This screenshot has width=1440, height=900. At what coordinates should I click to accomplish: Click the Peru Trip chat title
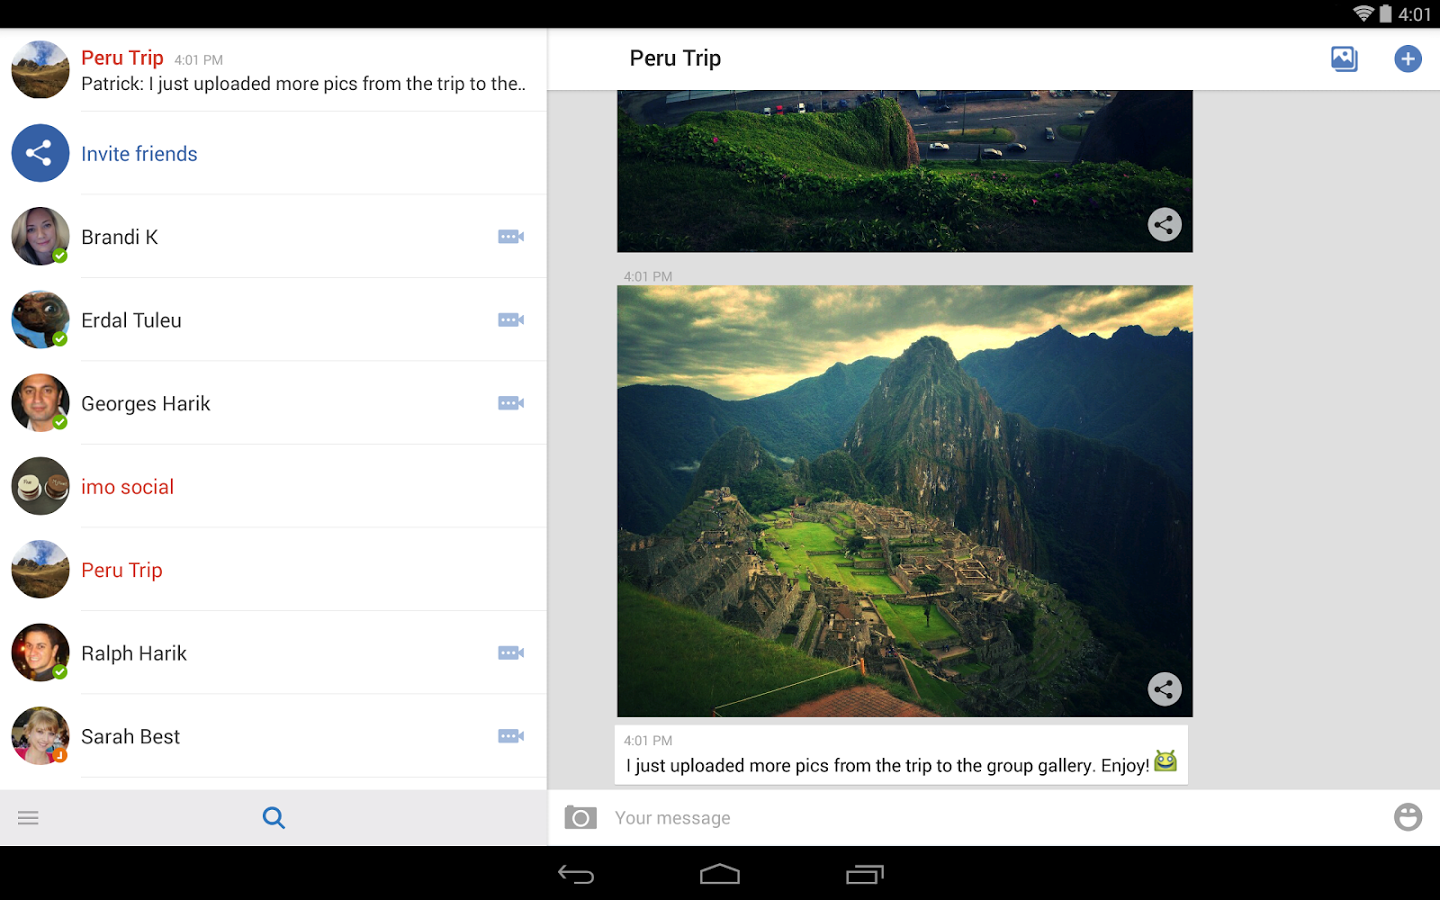pos(675,59)
